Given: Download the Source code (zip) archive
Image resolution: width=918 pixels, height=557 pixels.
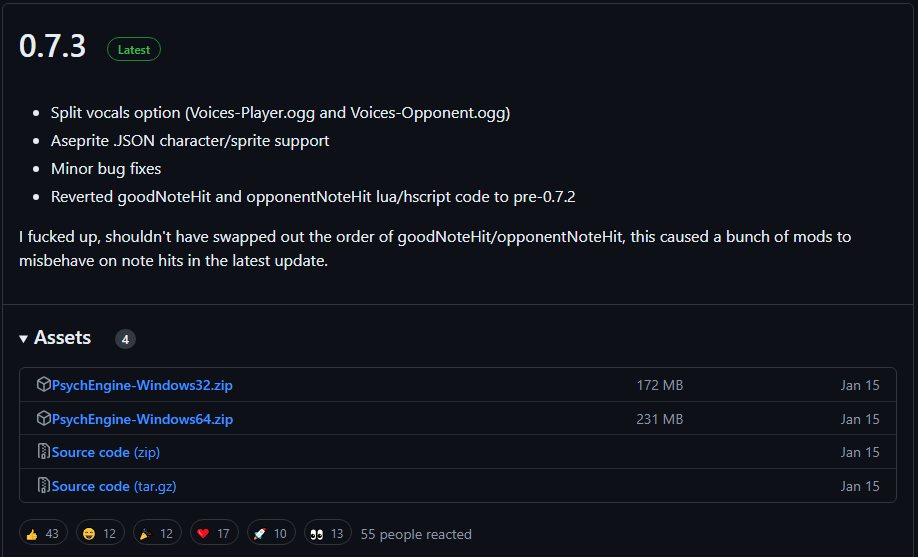Looking at the screenshot, I should pos(105,452).
